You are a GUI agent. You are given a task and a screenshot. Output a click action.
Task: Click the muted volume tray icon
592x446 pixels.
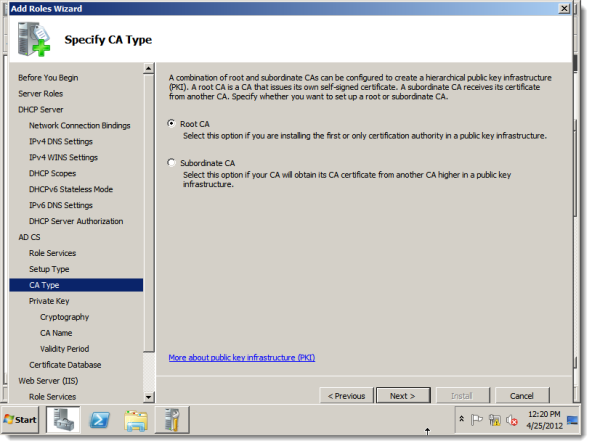tap(512, 420)
